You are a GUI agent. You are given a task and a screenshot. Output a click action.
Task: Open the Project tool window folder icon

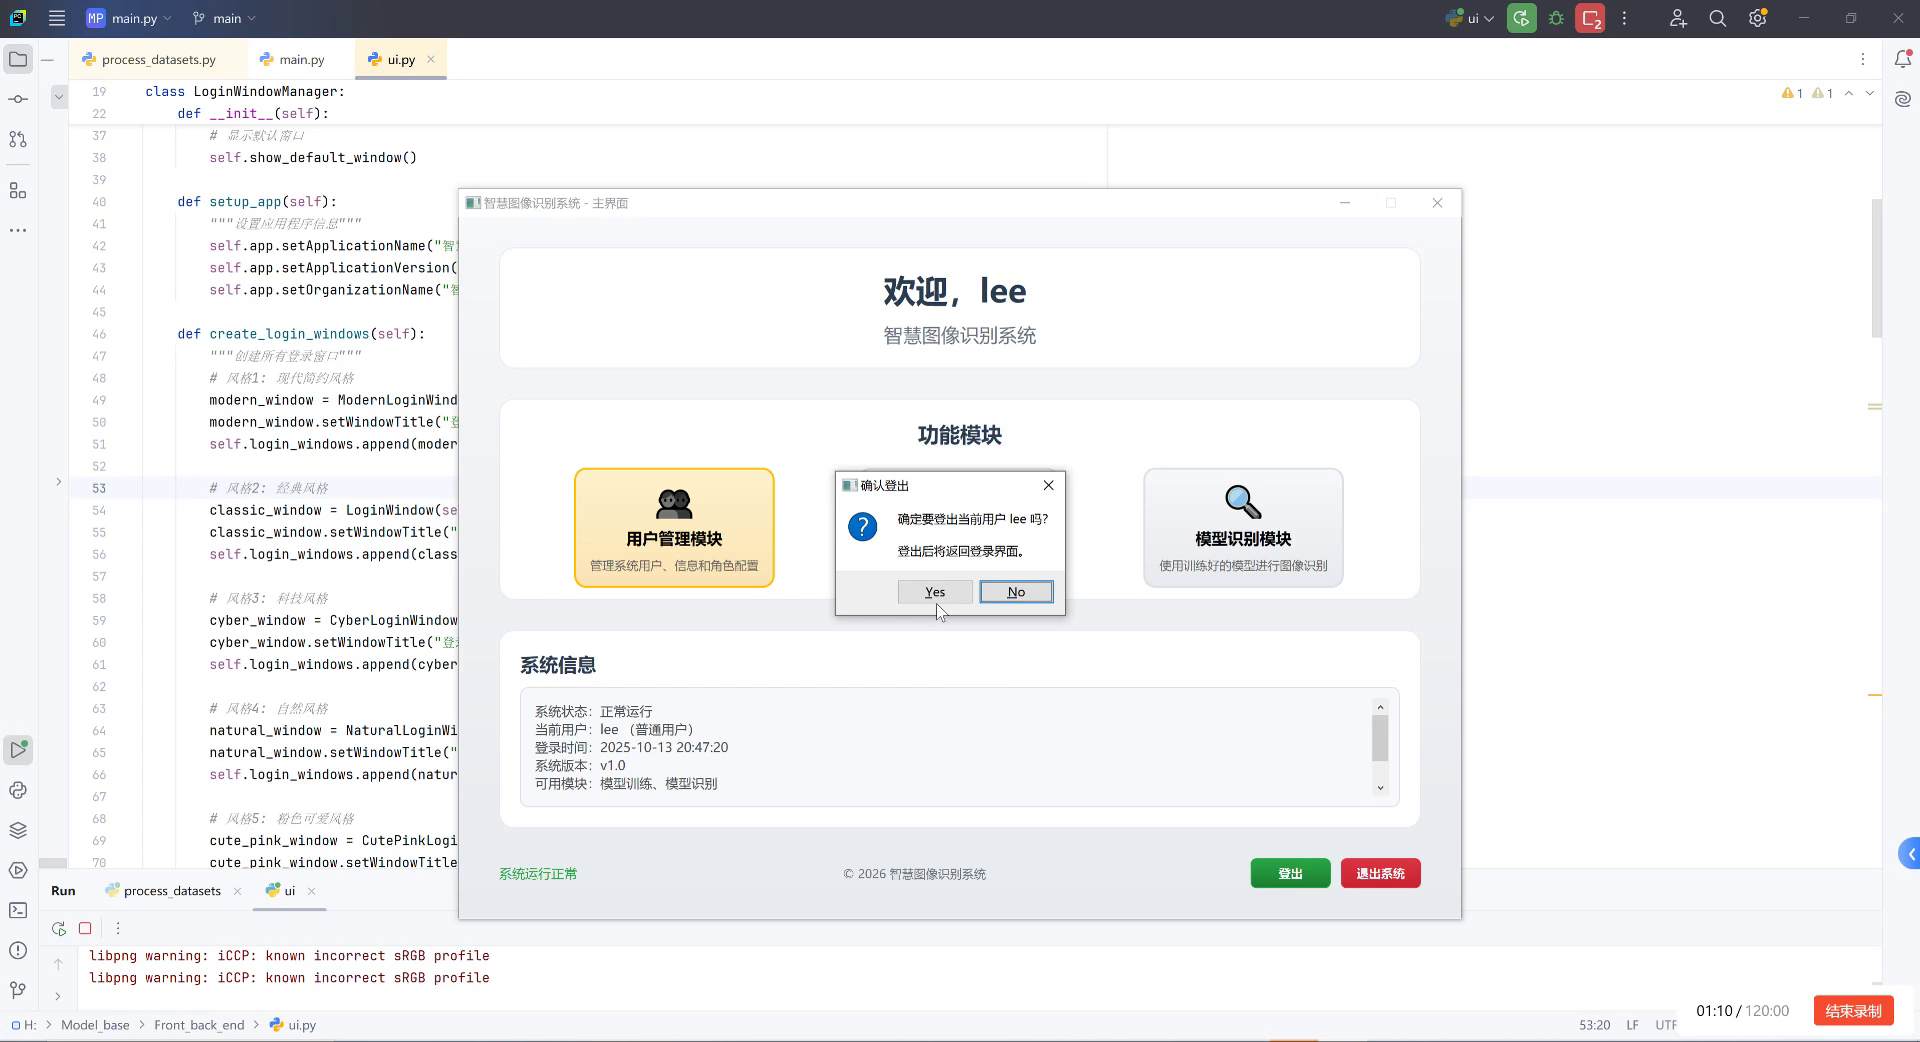pyautogui.click(x=18, y=60)
